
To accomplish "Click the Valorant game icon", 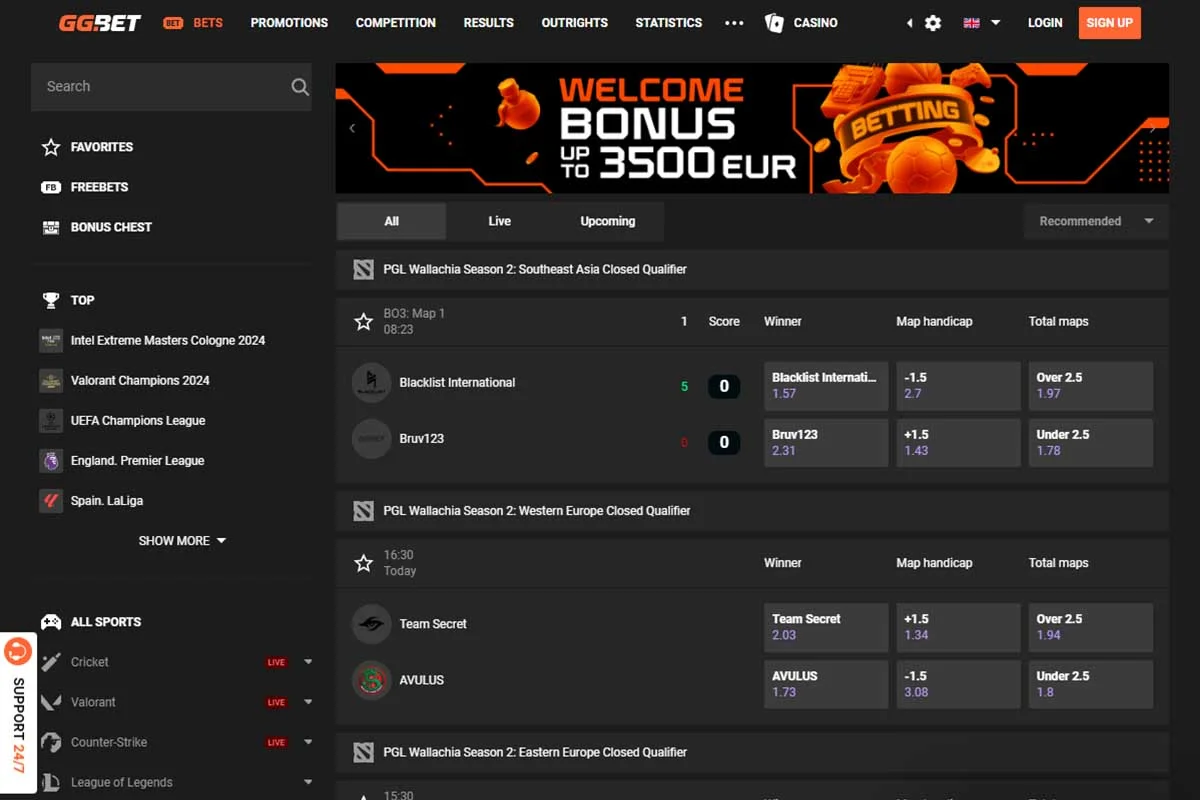I will coord(51,702).
